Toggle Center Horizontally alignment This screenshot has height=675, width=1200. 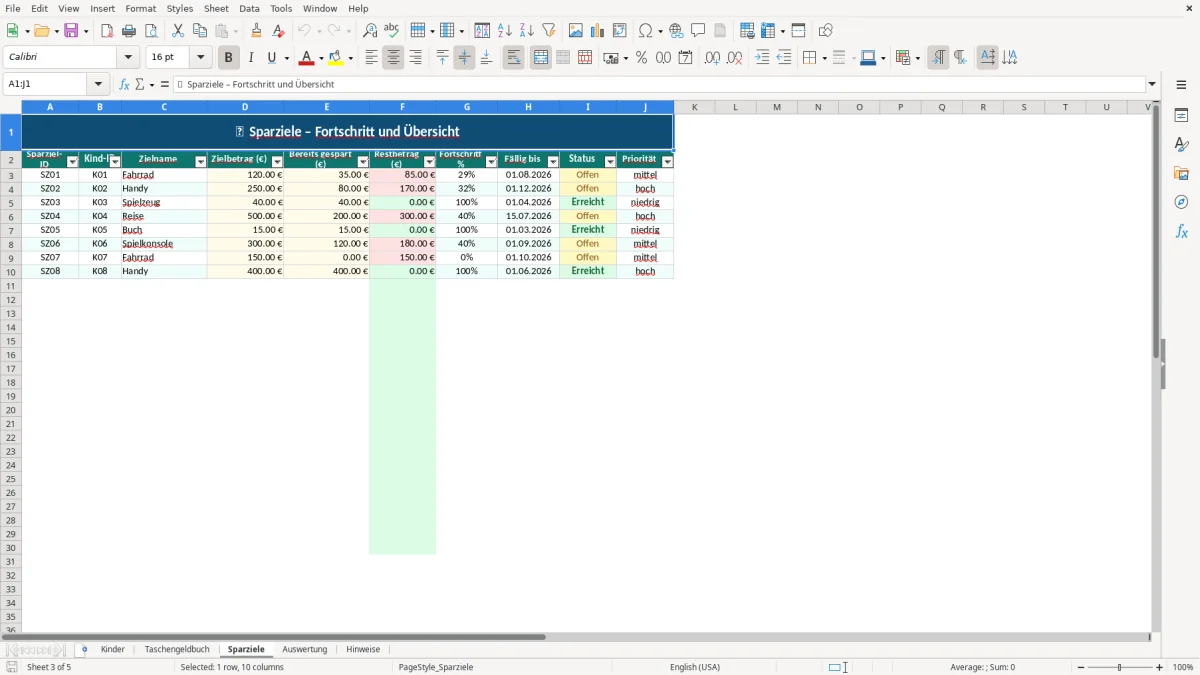393,58
